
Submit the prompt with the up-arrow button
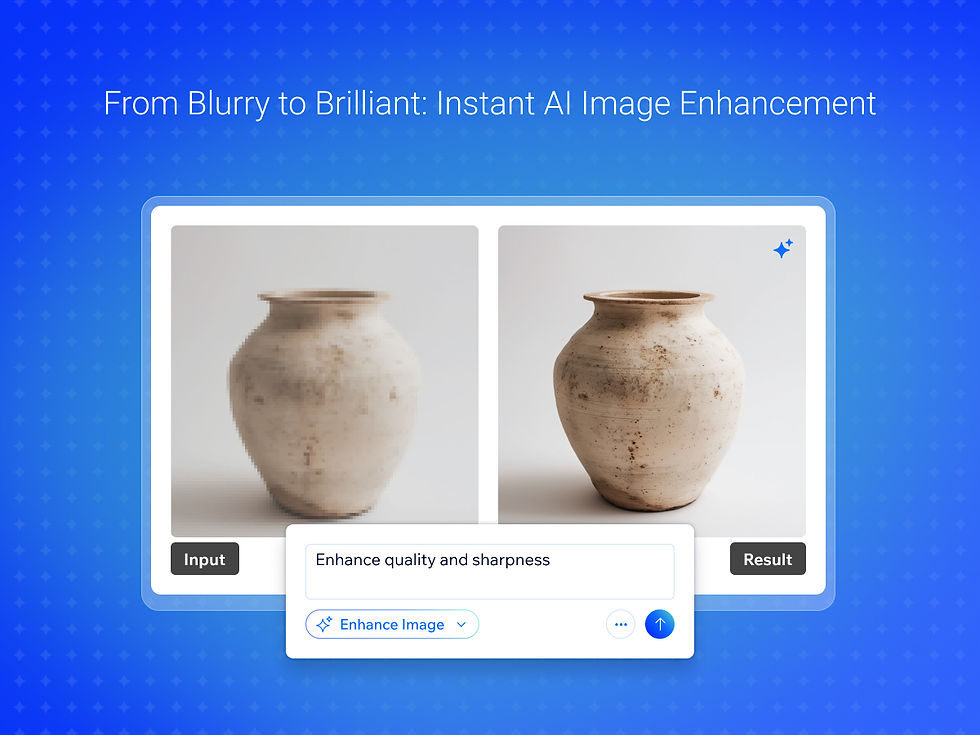pos(659,624)
